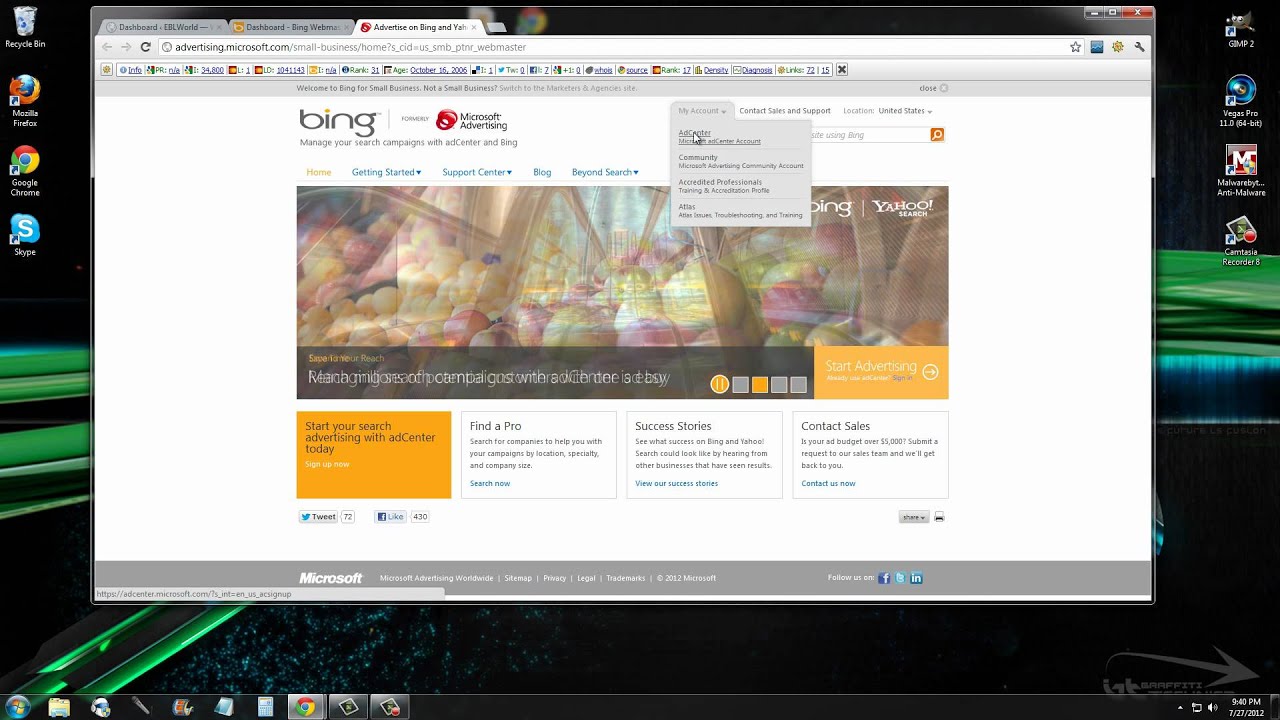Go to the Home nav item
Viewport: 1280px width, 720px height.
[319, 172]
